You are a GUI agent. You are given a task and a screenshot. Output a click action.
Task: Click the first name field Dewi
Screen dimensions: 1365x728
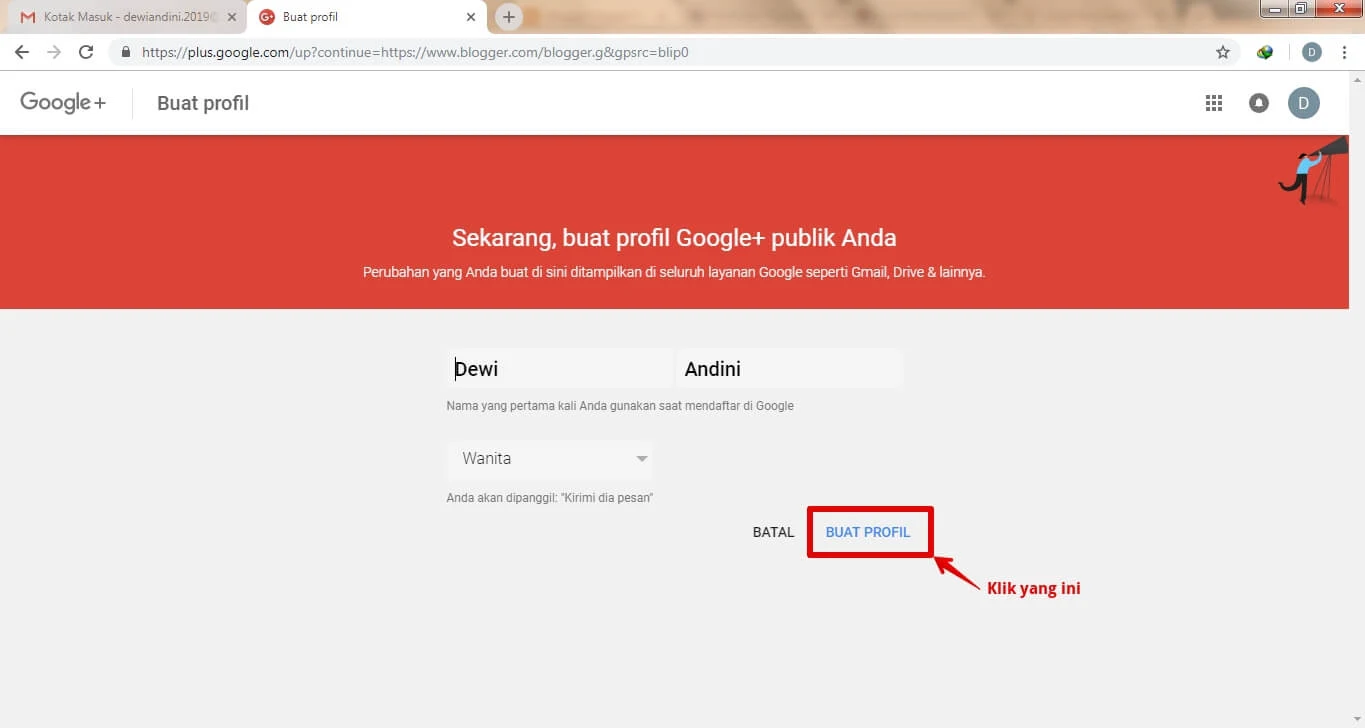559,368
